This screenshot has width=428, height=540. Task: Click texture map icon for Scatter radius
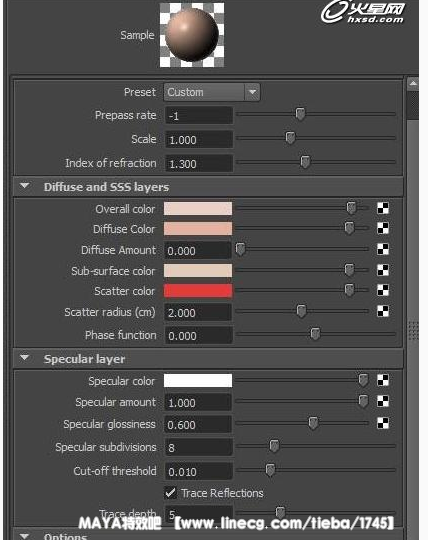pyautogui.click(x=383, y=311)
